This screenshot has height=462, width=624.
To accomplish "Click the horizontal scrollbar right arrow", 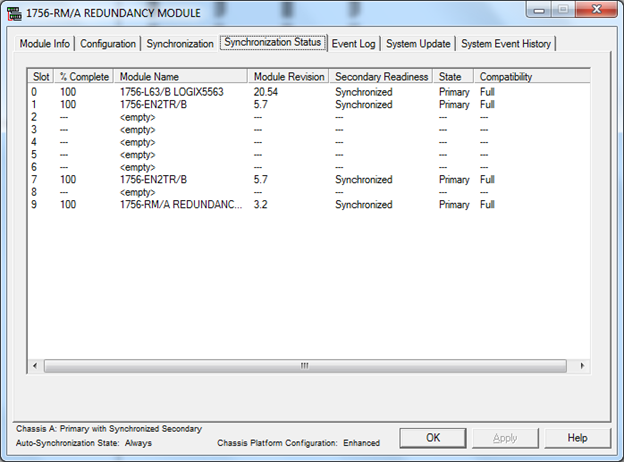I will pos(582,366).
